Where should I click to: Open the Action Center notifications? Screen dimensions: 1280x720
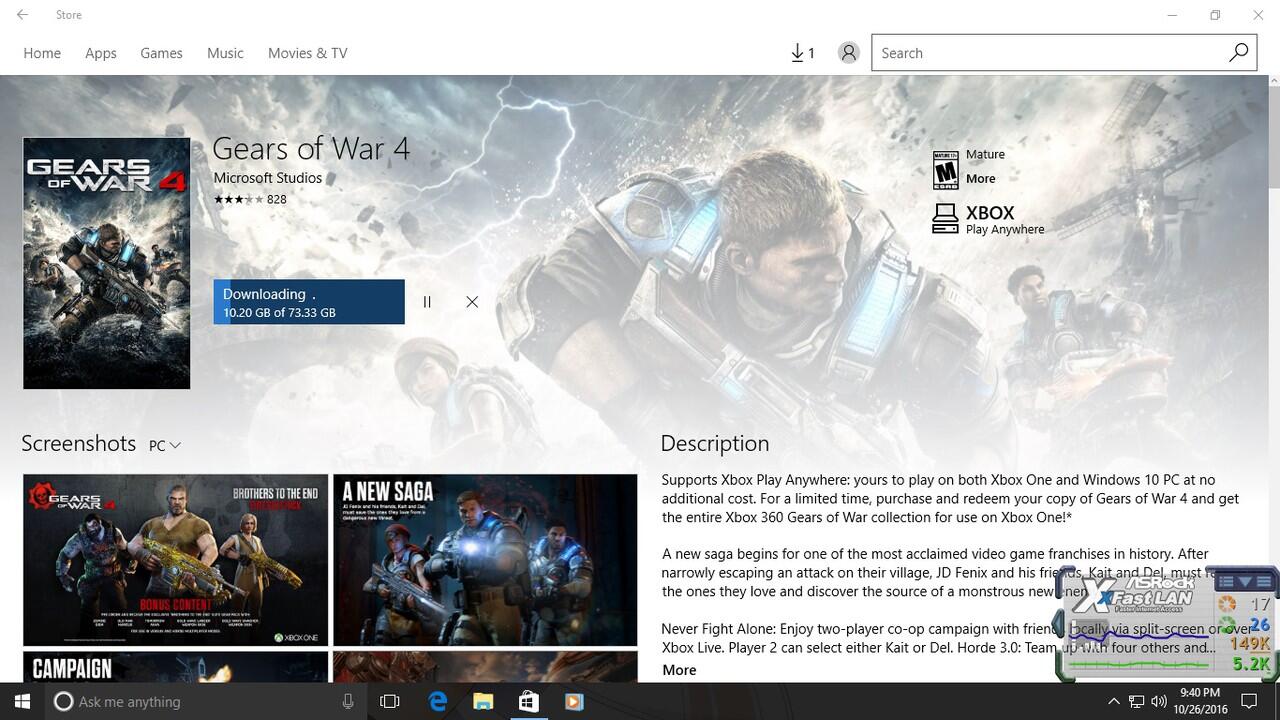(1249, 701)
